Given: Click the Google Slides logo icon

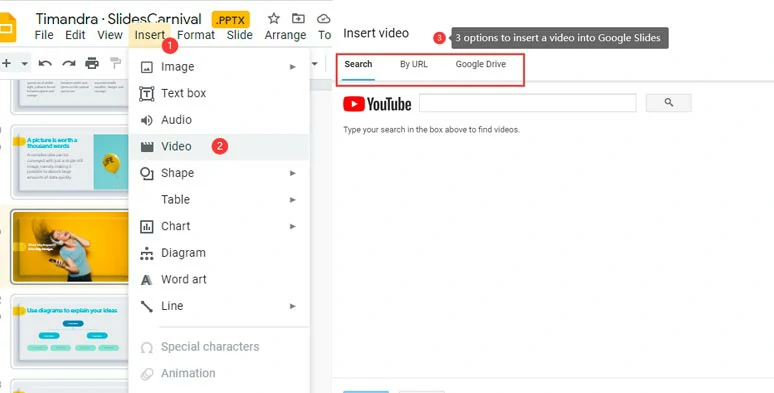Looking at the screenshot, I should pyautogui.click(x=7, y=28).
